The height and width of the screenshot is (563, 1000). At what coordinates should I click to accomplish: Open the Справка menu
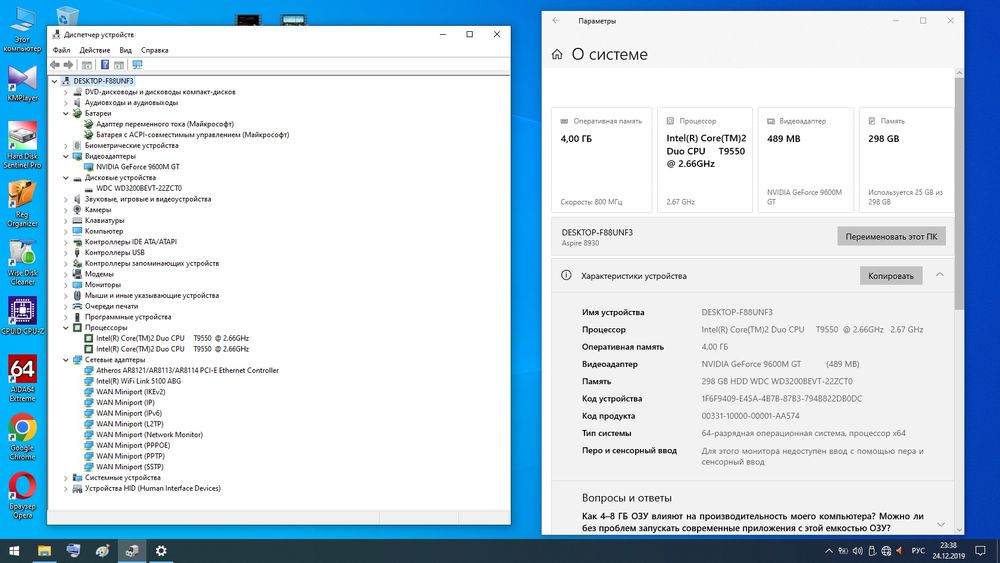(x=154, y=50)
